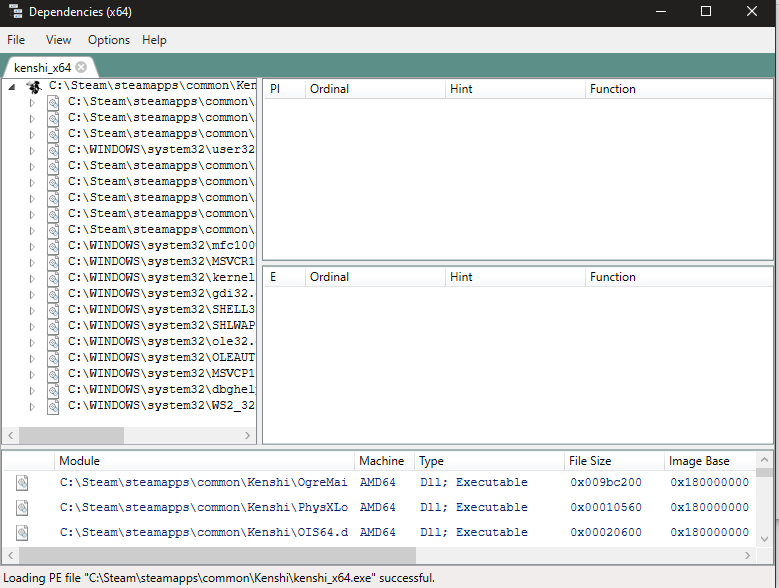Click tree panel horizontal scrollbar right arrow
The height and width of the screenshot is (588, 779).
click(247, 436)
